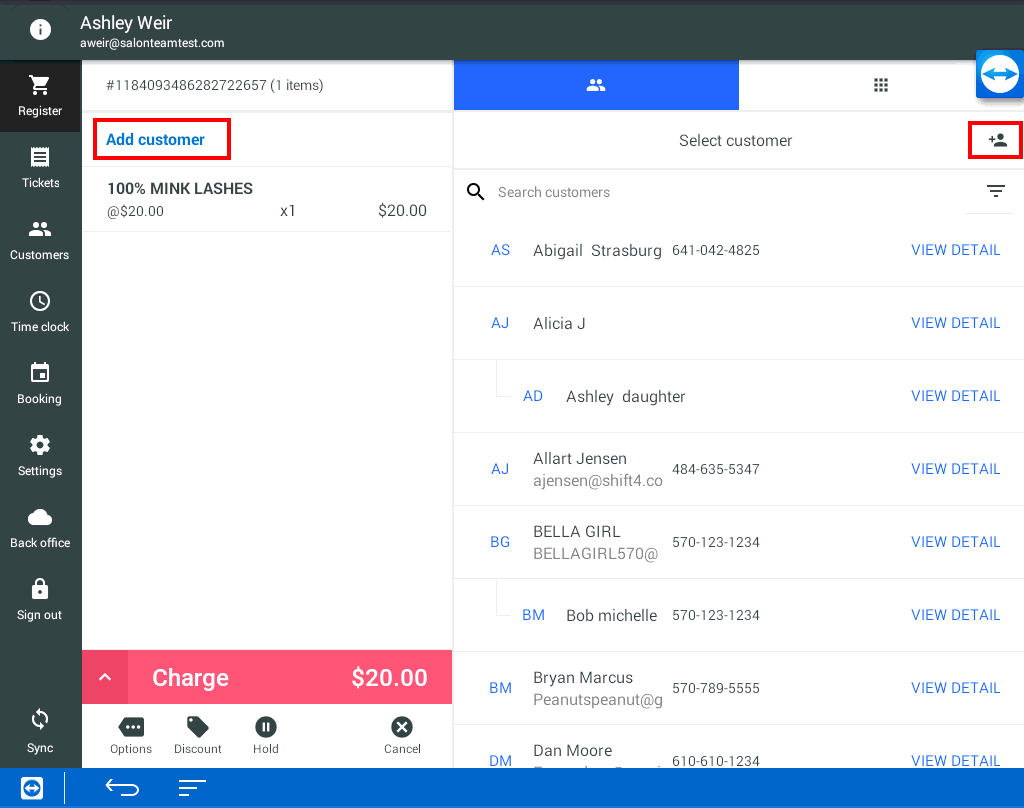Open the customer list filter icon
This screenshot has height=808, width=1024.
pos(995,192)
